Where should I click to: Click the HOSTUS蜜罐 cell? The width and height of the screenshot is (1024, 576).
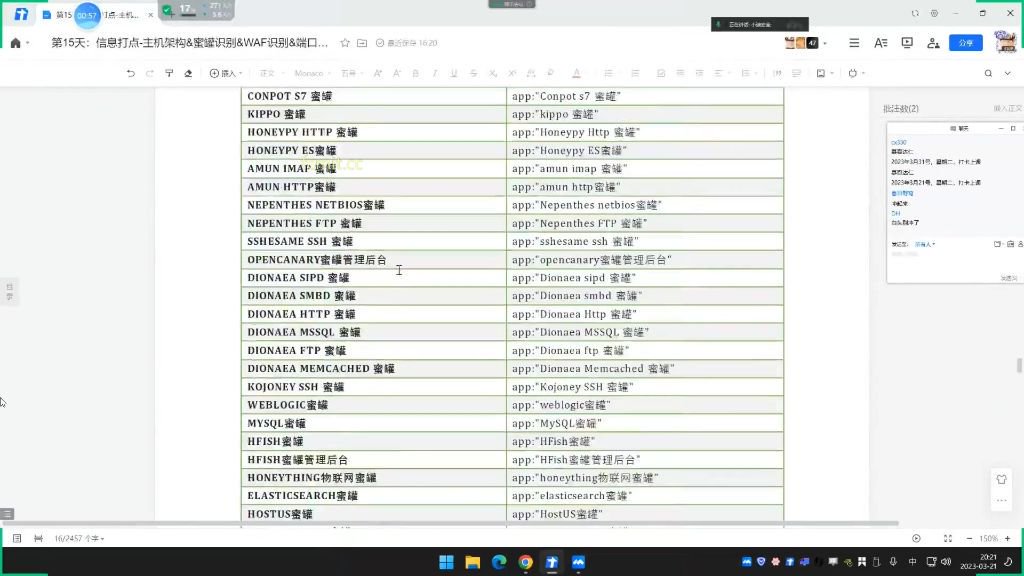click(x=374, y=514)
